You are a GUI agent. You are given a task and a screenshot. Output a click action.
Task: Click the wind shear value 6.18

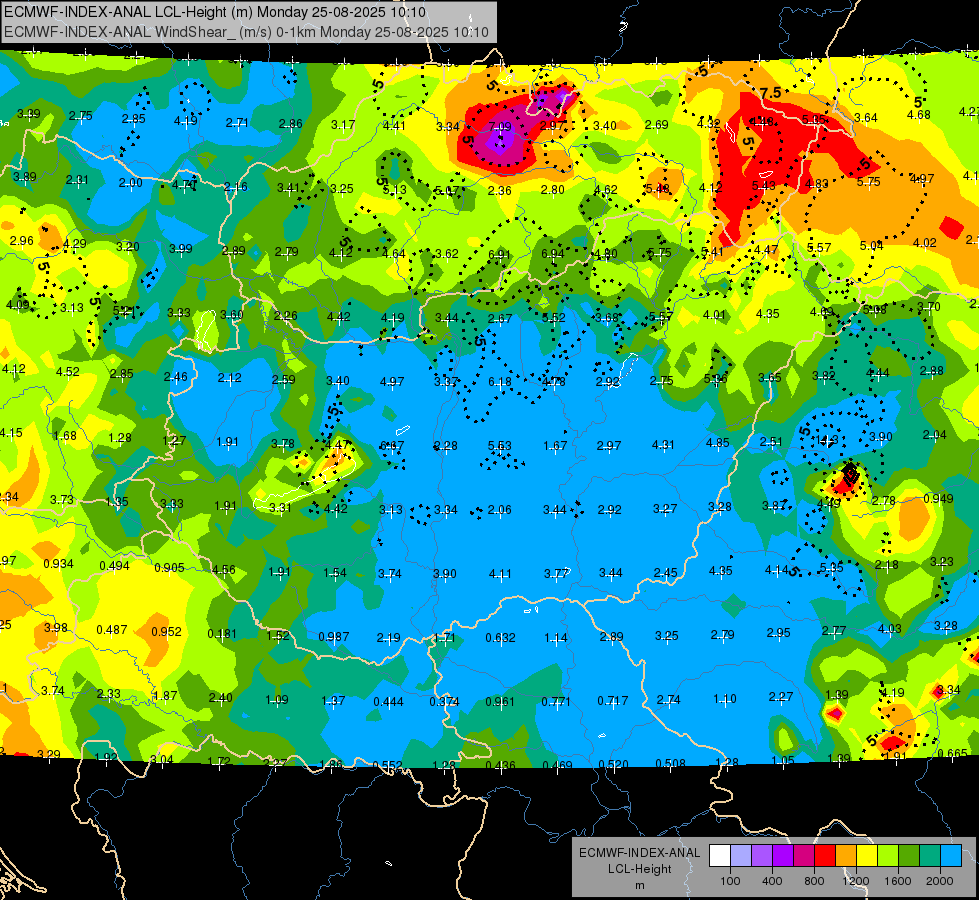(x=499, y=382)
